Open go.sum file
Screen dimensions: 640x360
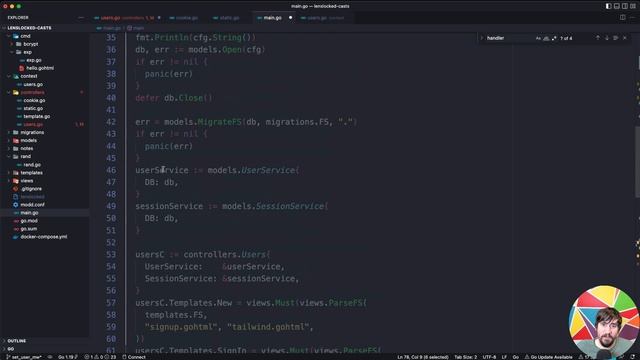(x=45, y=229)
